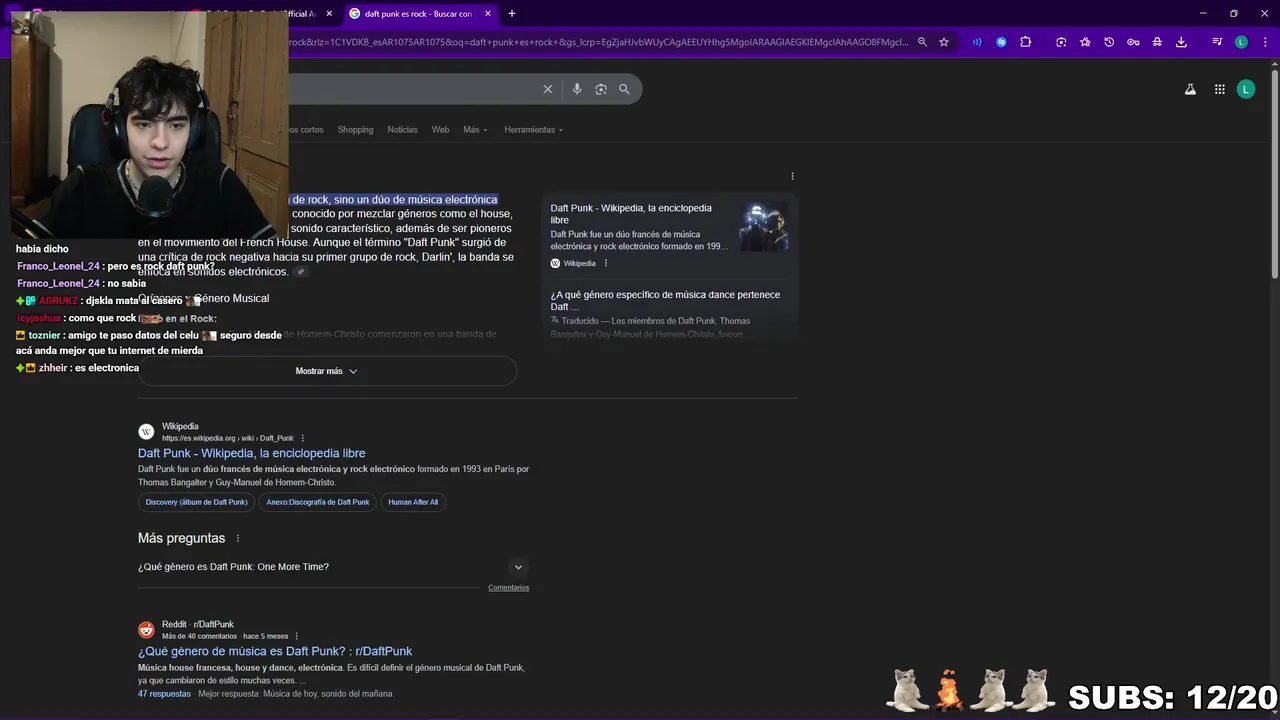Open options beside the Reddit result
Screen dimensions: 1280x720
(296, 636)
